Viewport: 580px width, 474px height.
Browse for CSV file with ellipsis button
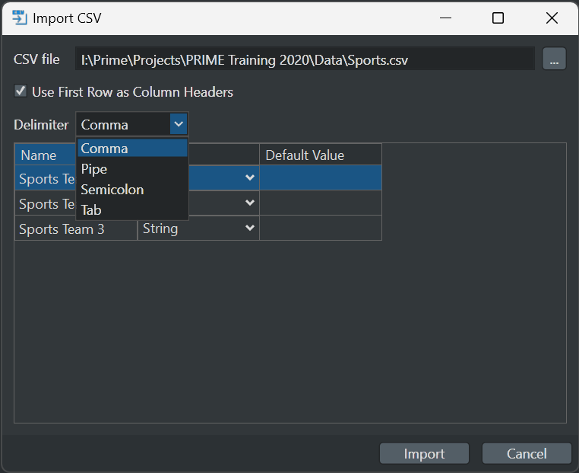pyautogui.click(x=554, y=58)
